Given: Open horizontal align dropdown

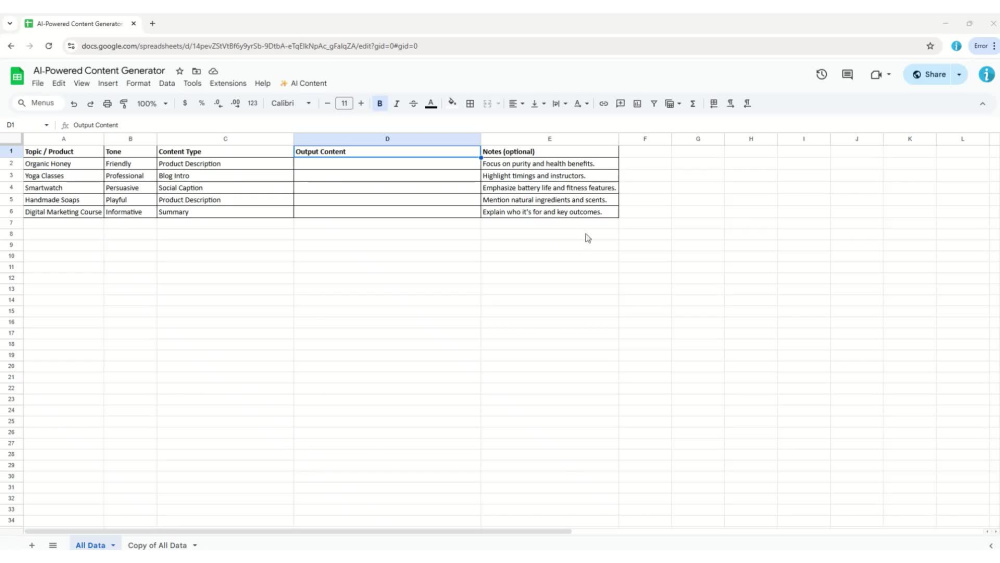Looking at the screenshot, I should [x=516, y=103].
